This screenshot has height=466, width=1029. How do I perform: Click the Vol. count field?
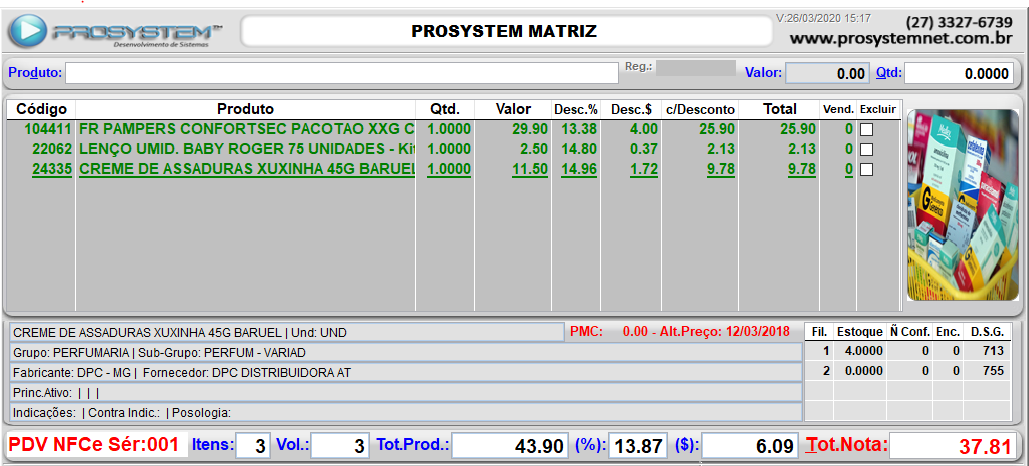pyautogui.click(x=340, y=446)
